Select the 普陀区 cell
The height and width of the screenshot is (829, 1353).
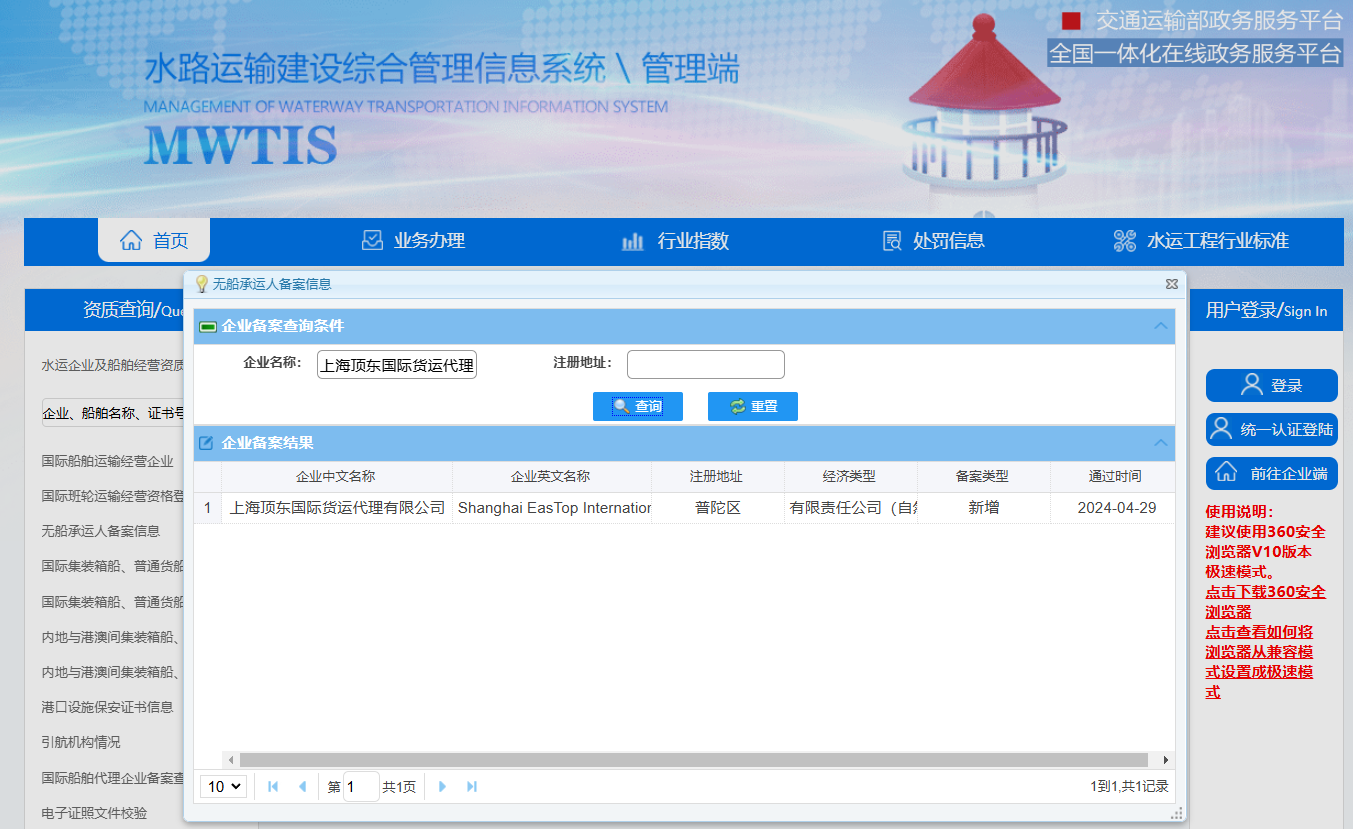pyautogui.click(x=717, y=508)
